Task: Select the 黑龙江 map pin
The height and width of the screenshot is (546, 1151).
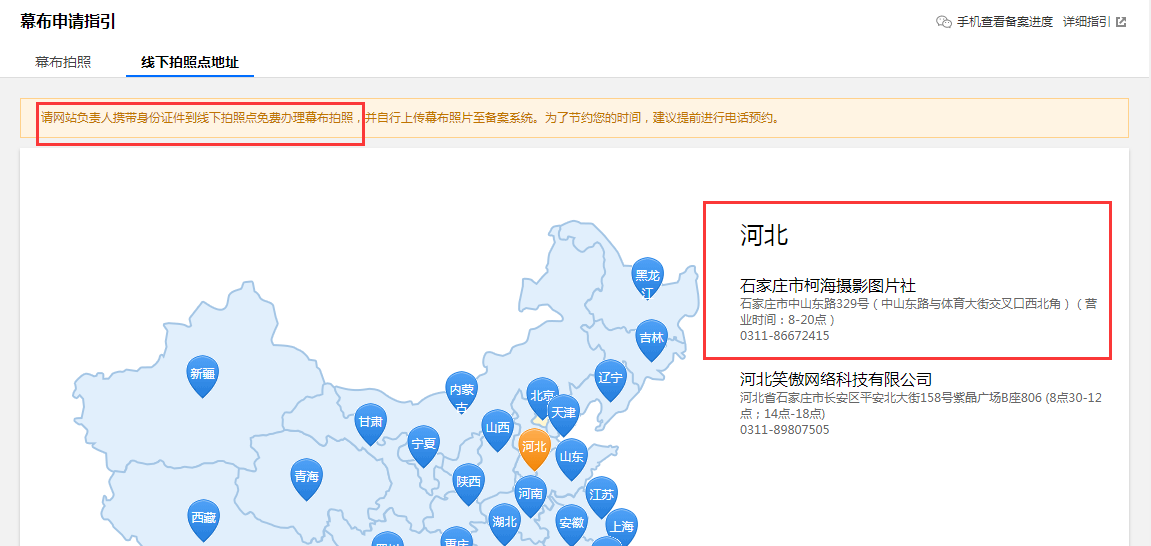Action: point(647,280)
